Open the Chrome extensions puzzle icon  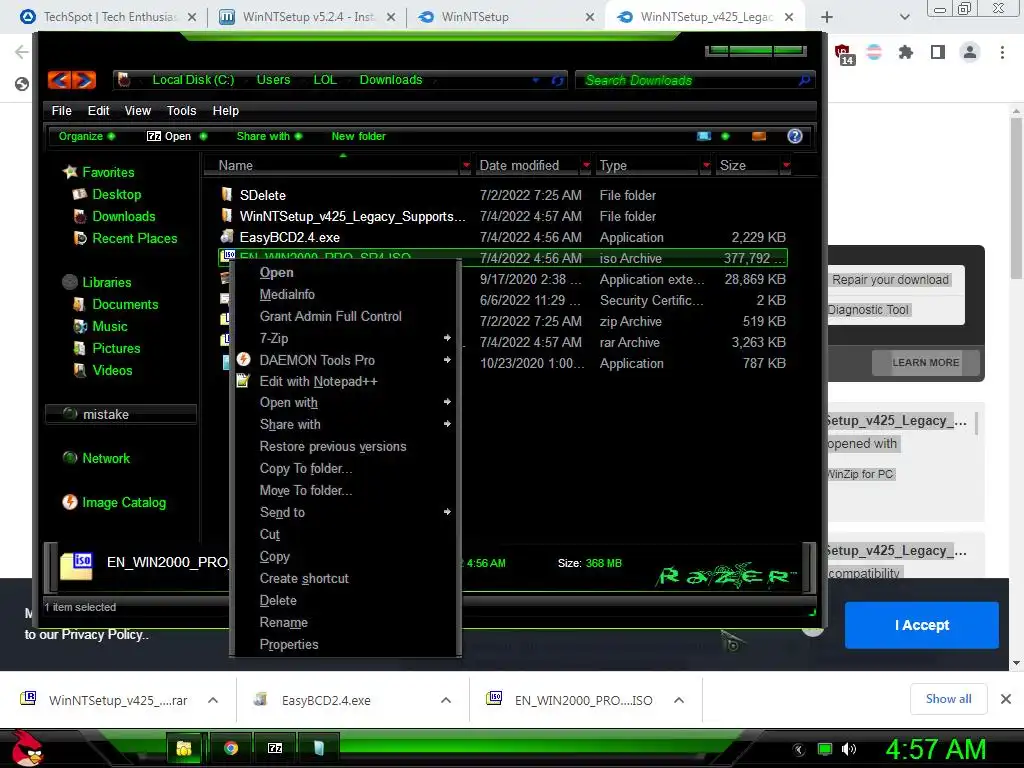906,52
